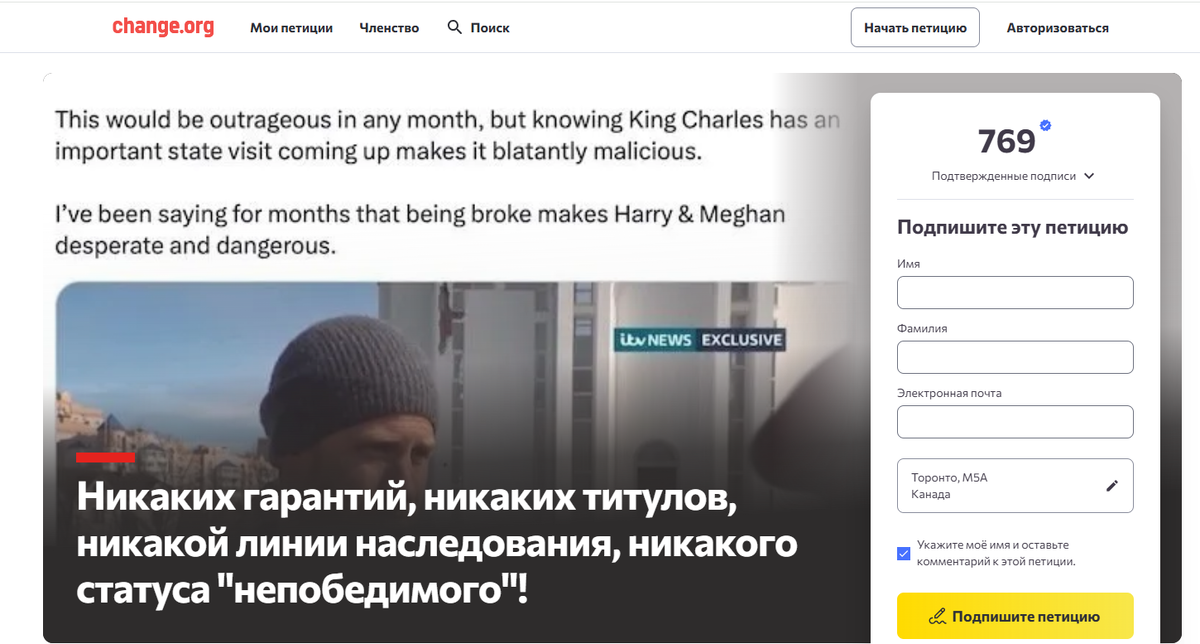Click the magnifier search icon
Viewport: 1200px width, 644px height.
[455, 27]
